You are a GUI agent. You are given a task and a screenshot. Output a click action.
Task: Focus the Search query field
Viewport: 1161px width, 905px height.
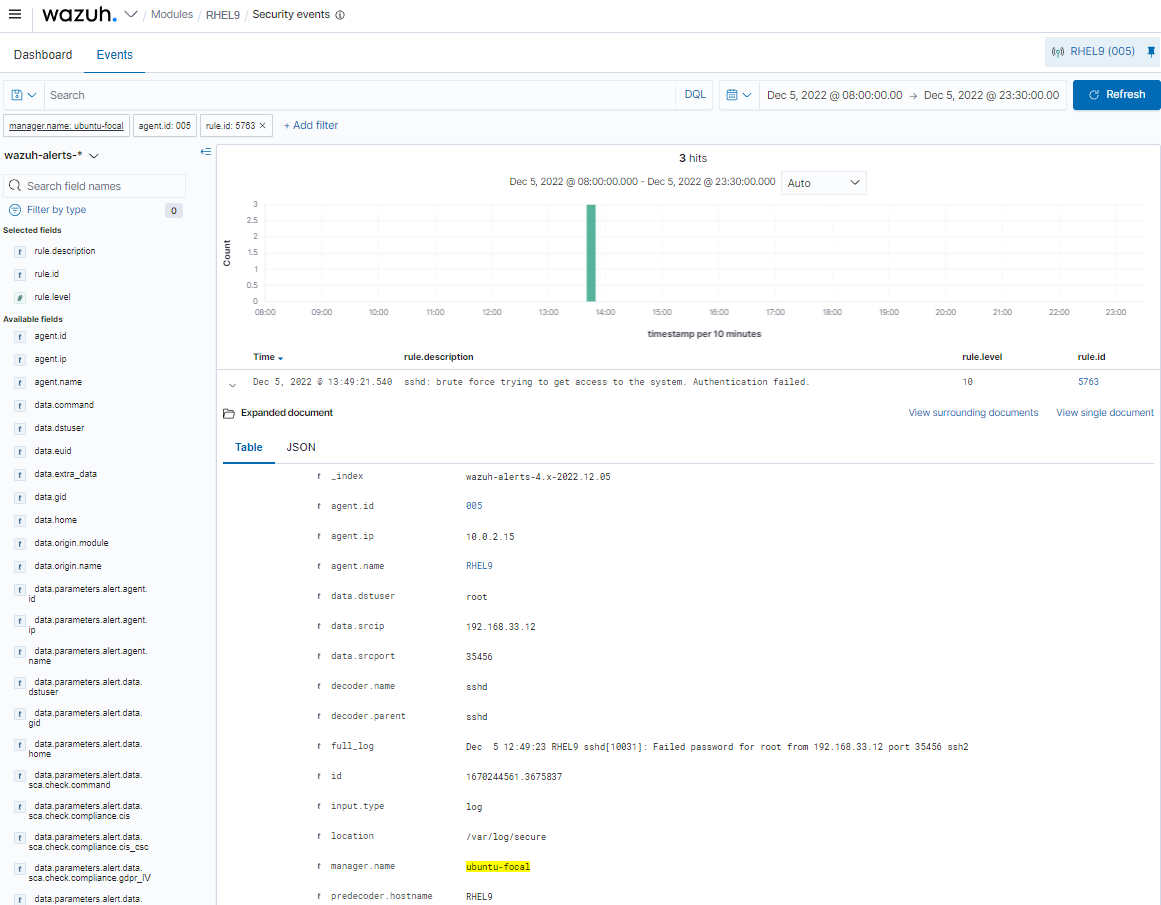tap(359, 95)
